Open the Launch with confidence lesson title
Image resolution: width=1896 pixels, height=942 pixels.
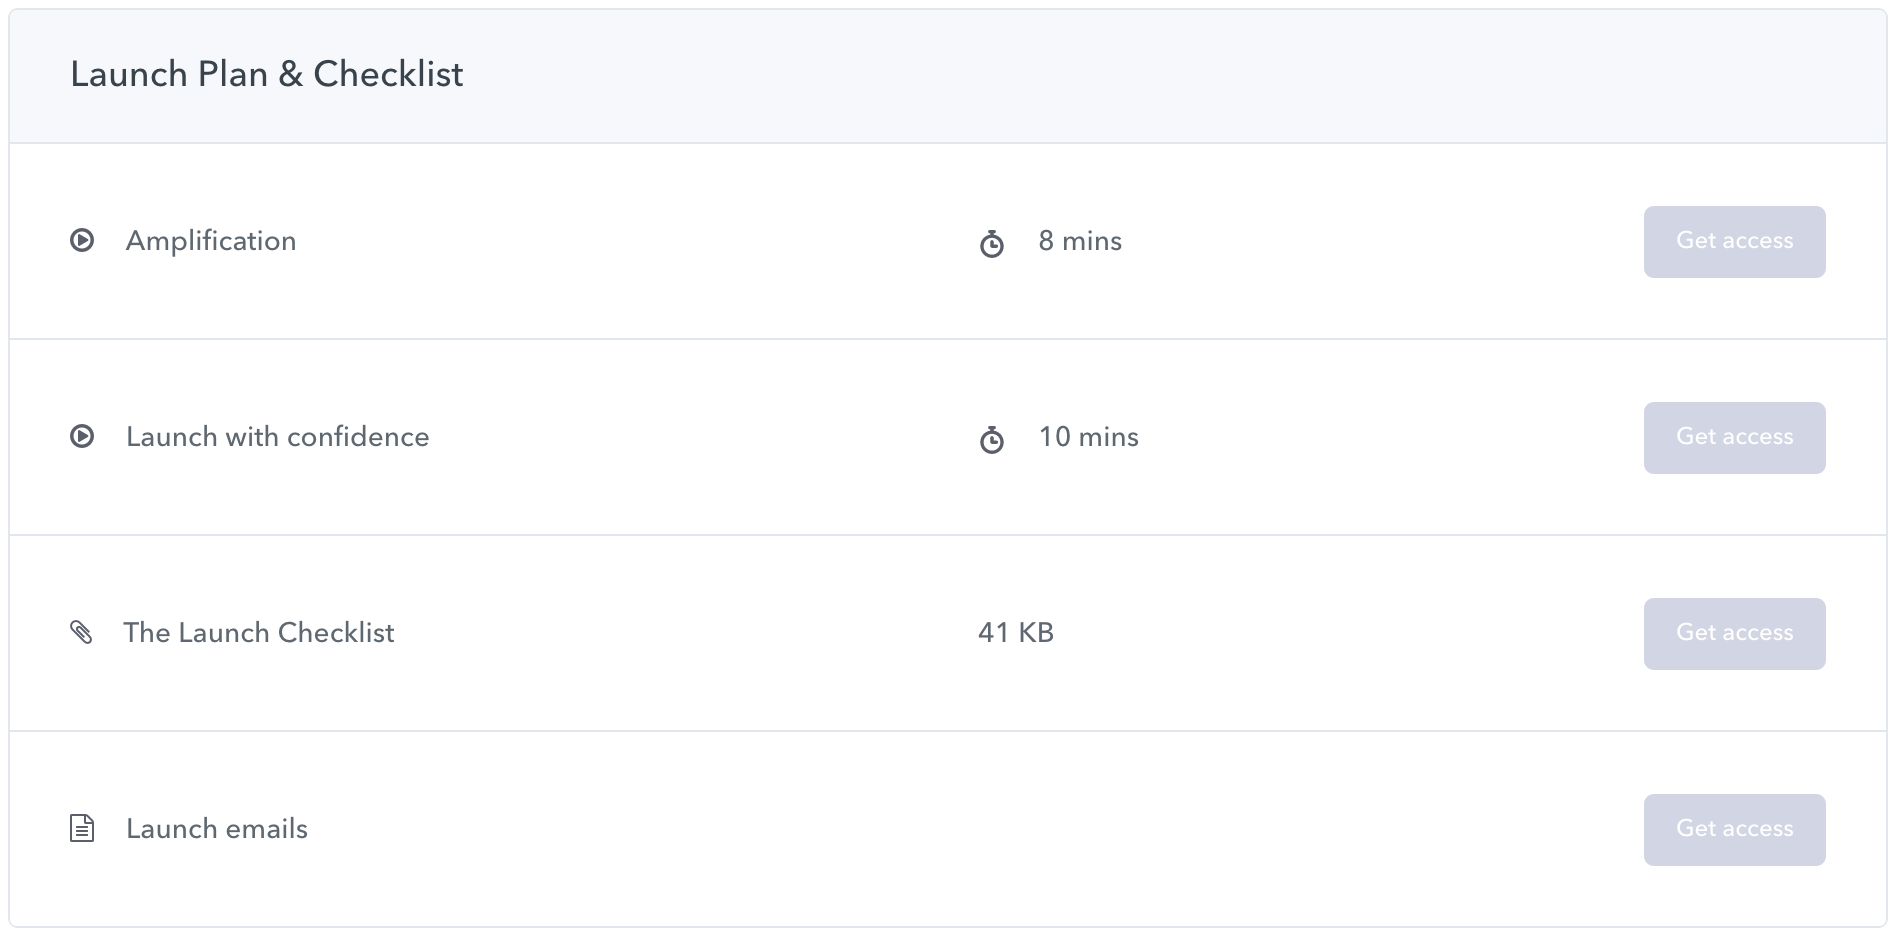[277, 437]
